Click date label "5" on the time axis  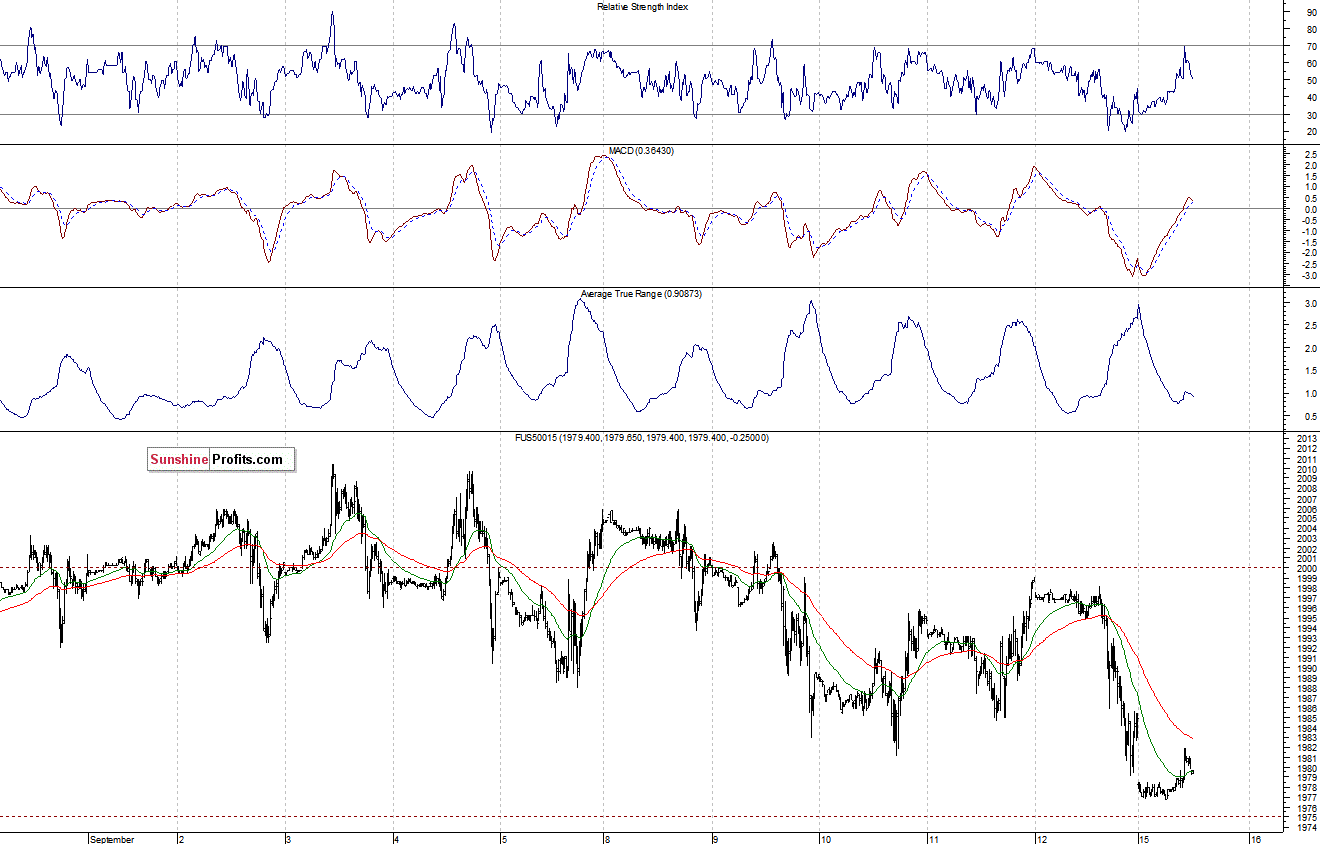[x=504, y=839]
